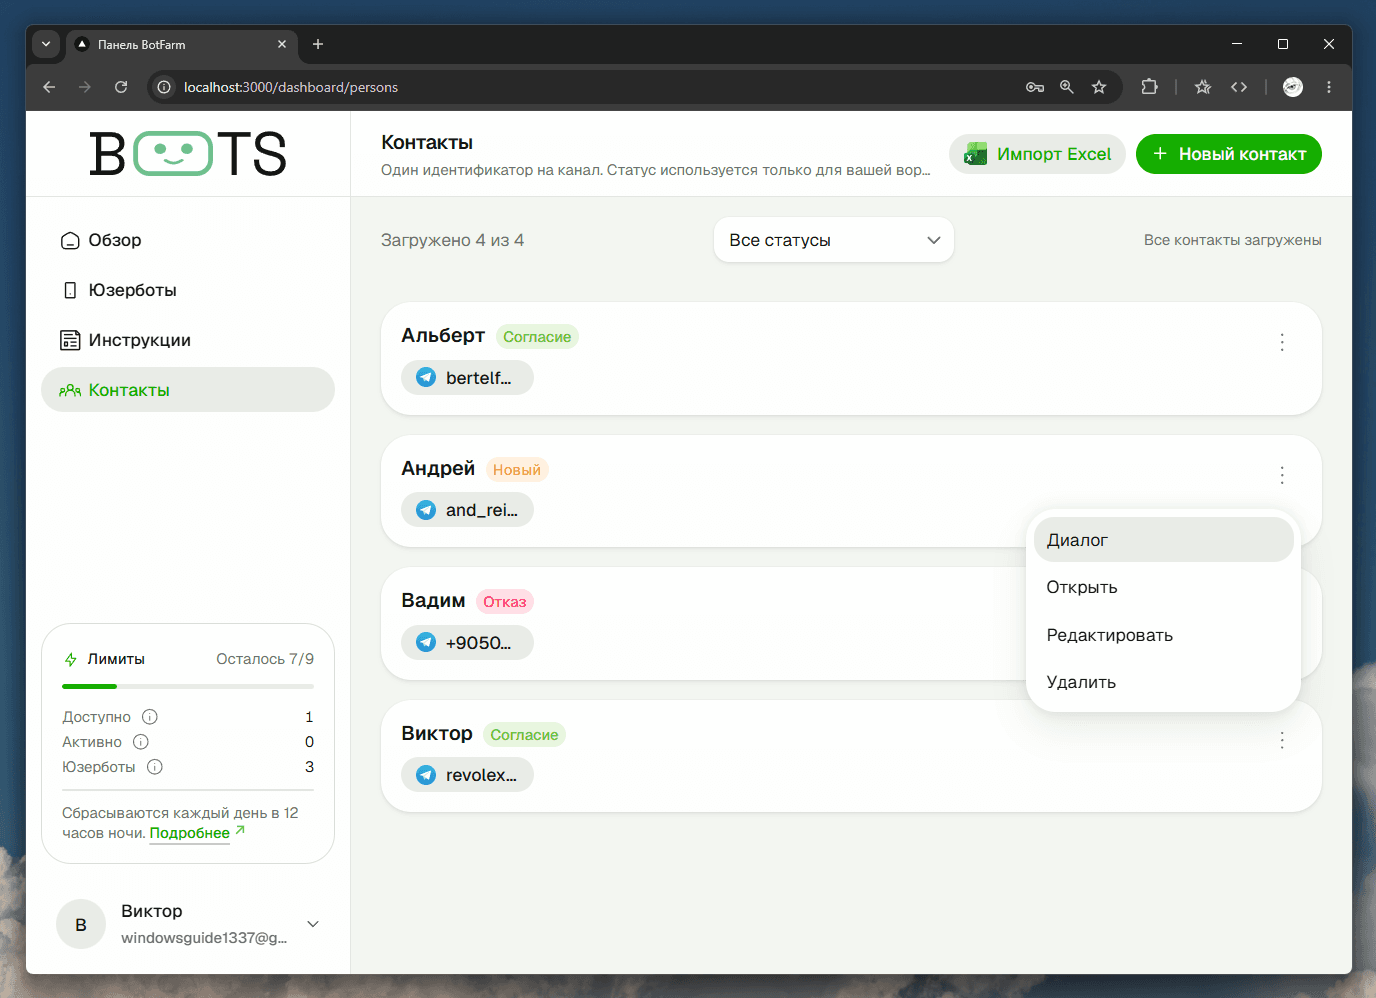The width and height of the screenshot is (1376, 998).
Task: Click the user avatar with letter В
Action: [81, 925]
